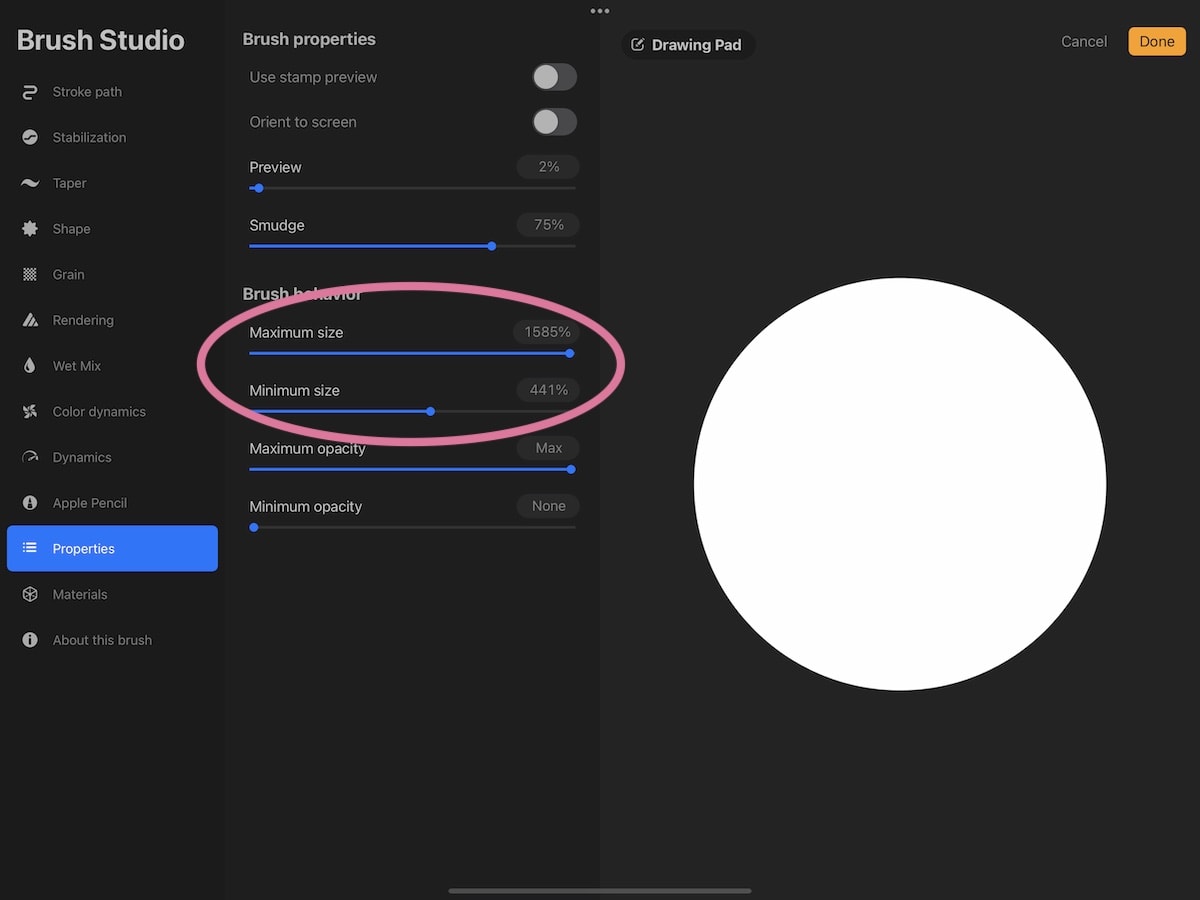This screenshot has width=1200, height=900.
Task: Open the Drawing Pad options
Action: tap(687, 45)
